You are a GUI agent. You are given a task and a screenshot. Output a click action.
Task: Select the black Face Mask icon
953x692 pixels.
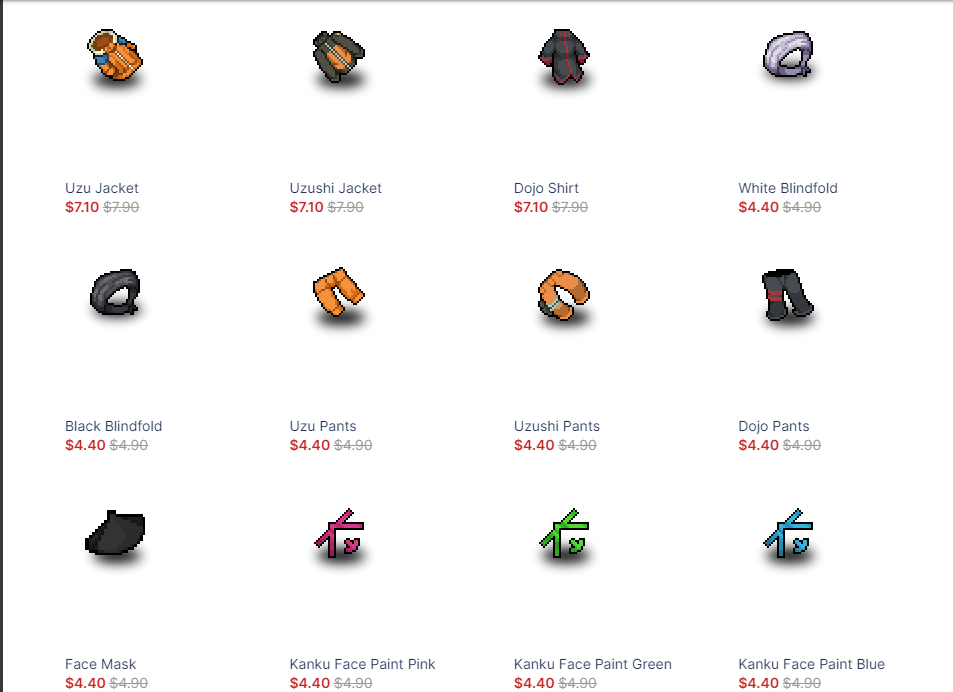pyautogui.click(x=115, y=533)
